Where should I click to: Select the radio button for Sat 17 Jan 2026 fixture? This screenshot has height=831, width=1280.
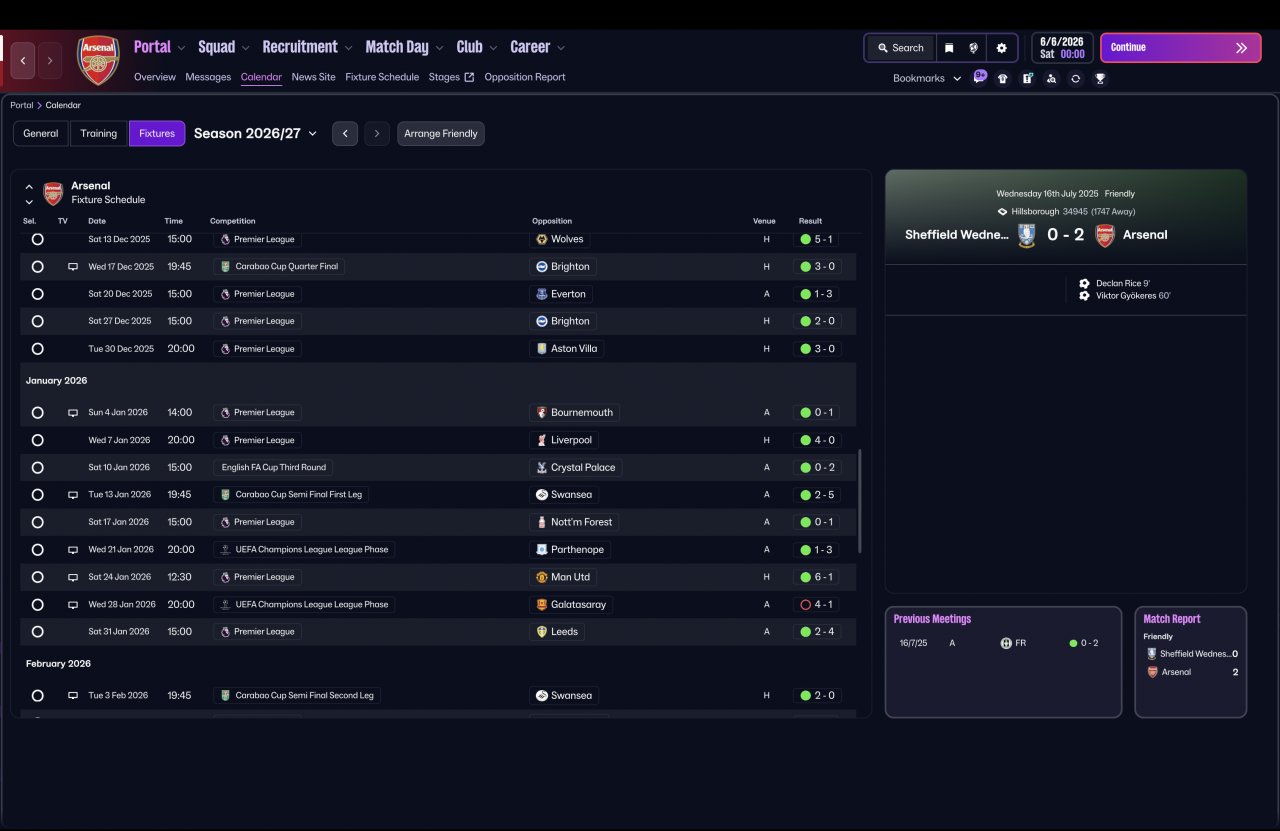pos(38,522)
